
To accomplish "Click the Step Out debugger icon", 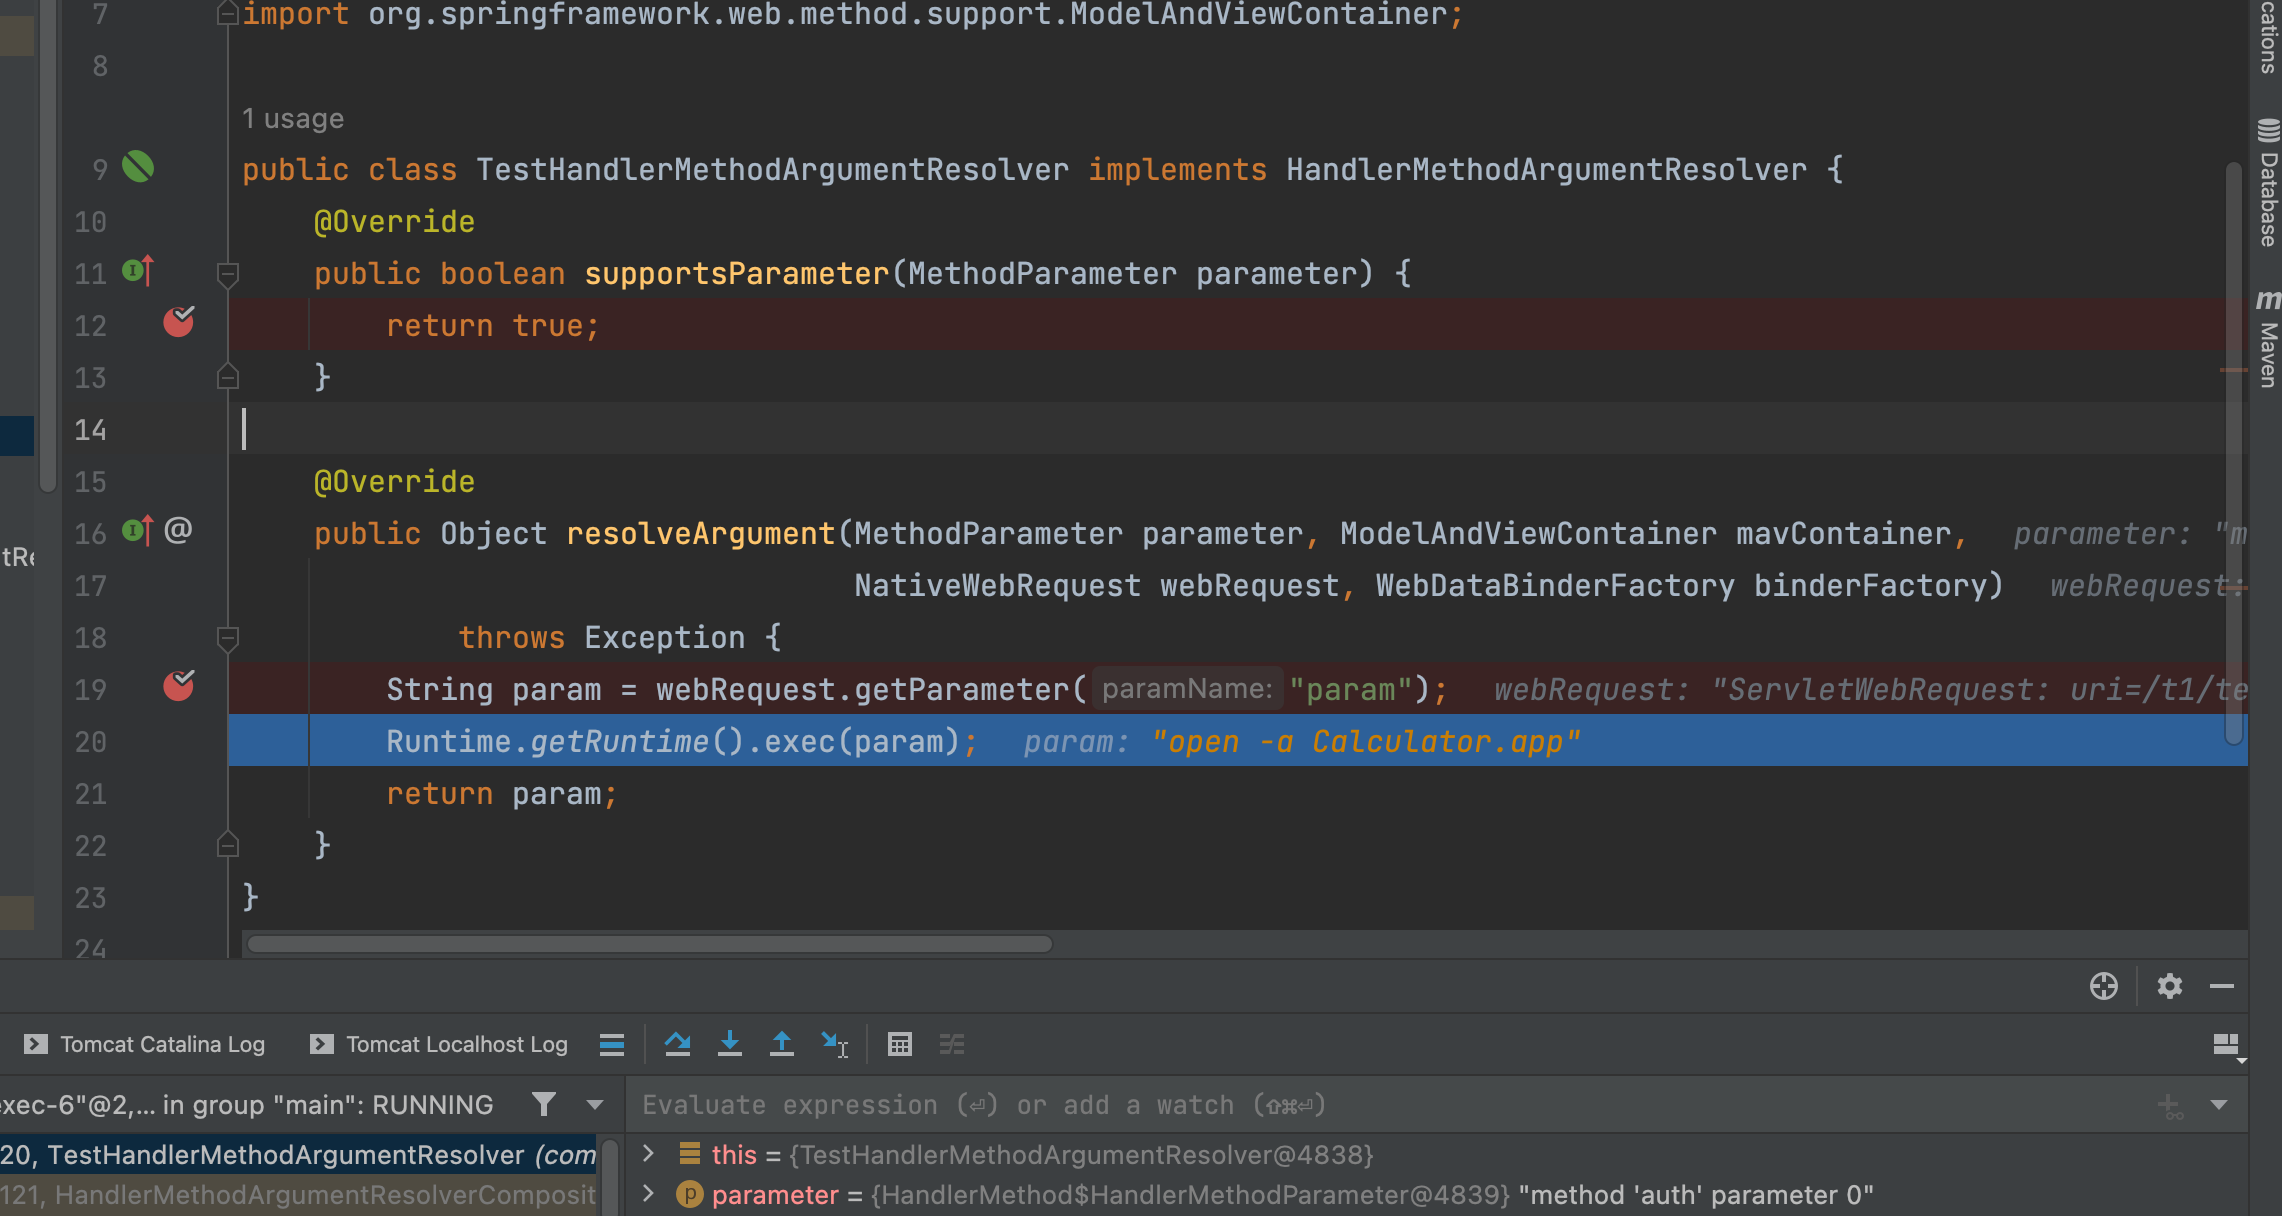I will [x=782, y=1044].
